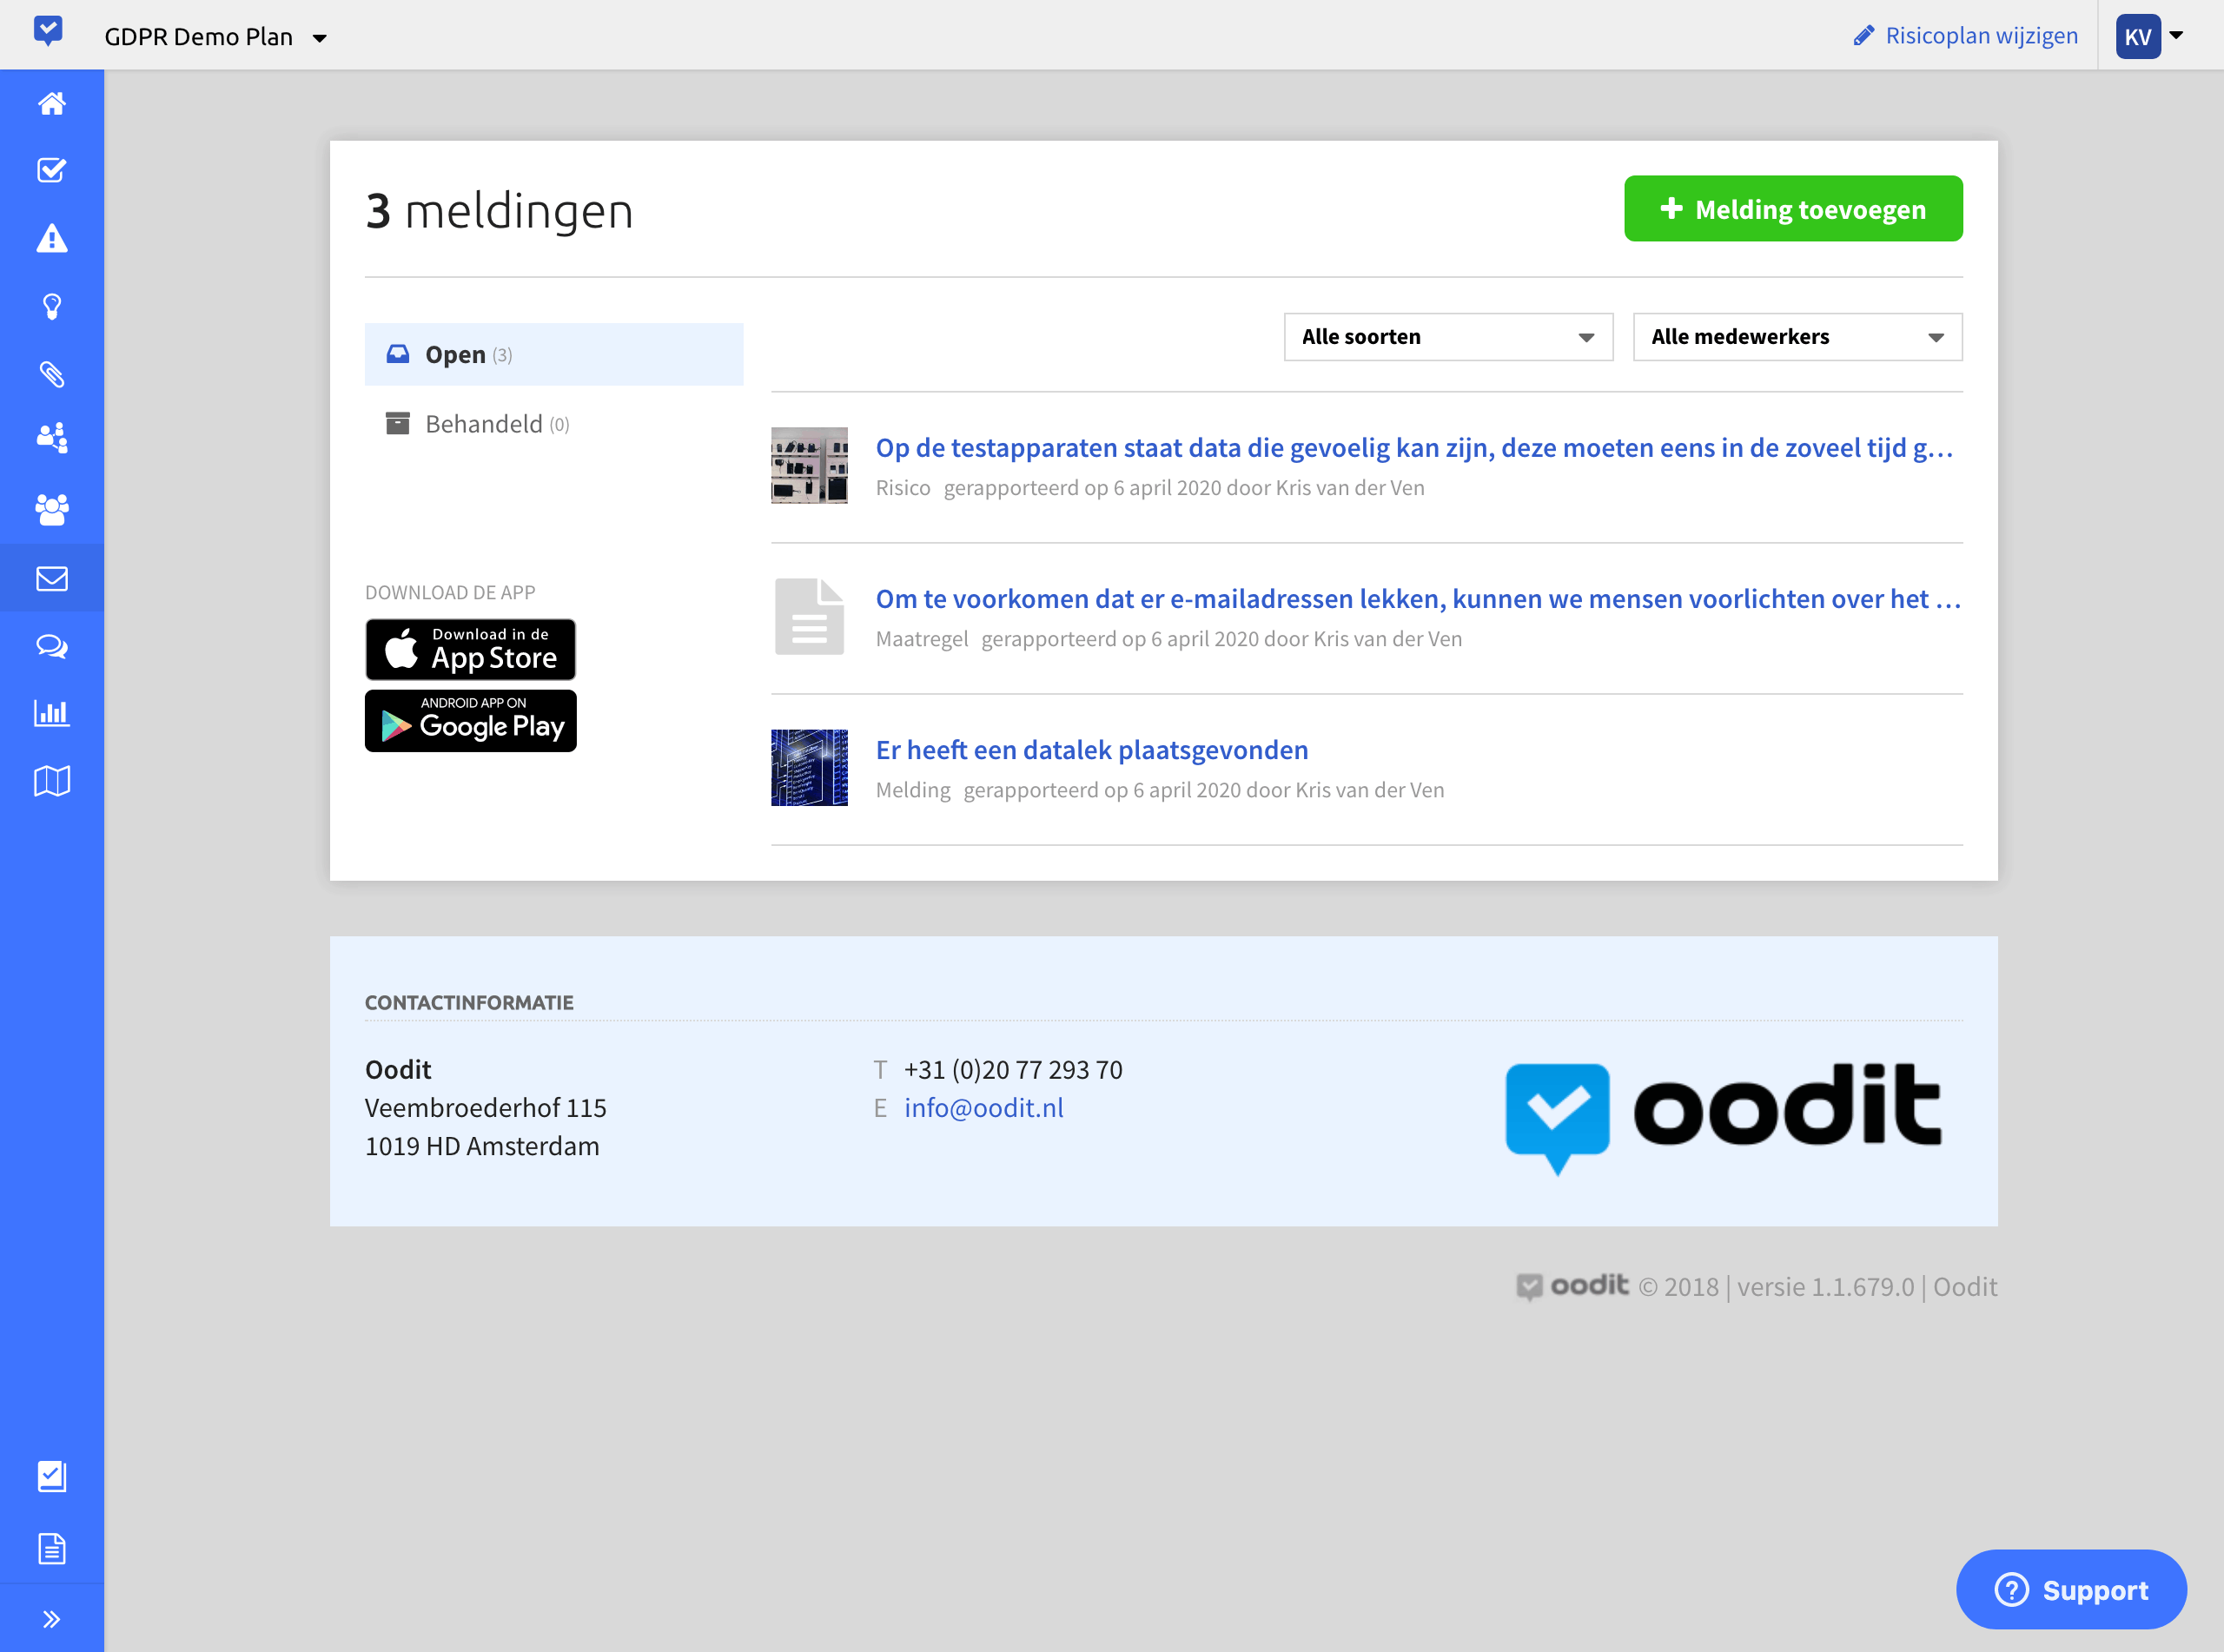Open the Alle soorten dropdown
Viewport: 2224px width, 1652px height.
tap(1447, 337)
